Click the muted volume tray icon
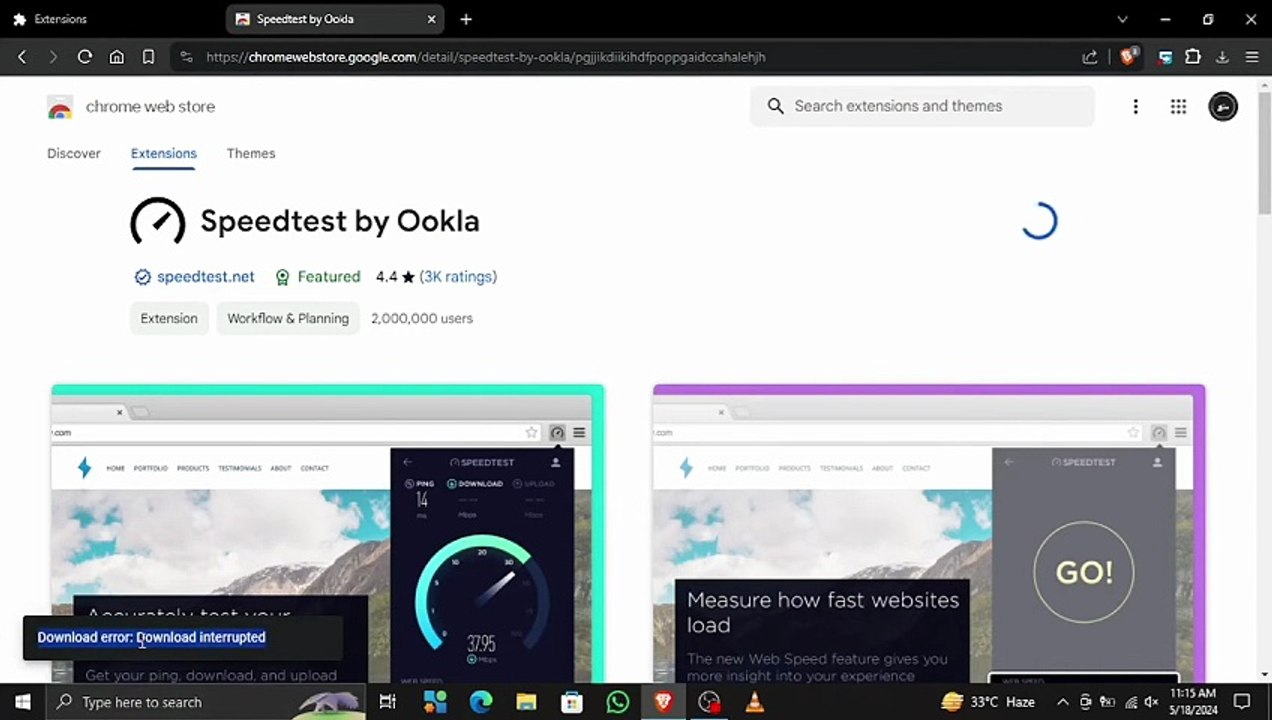This screenshot has width=1272, height=720. click(x=1152, y=702)
